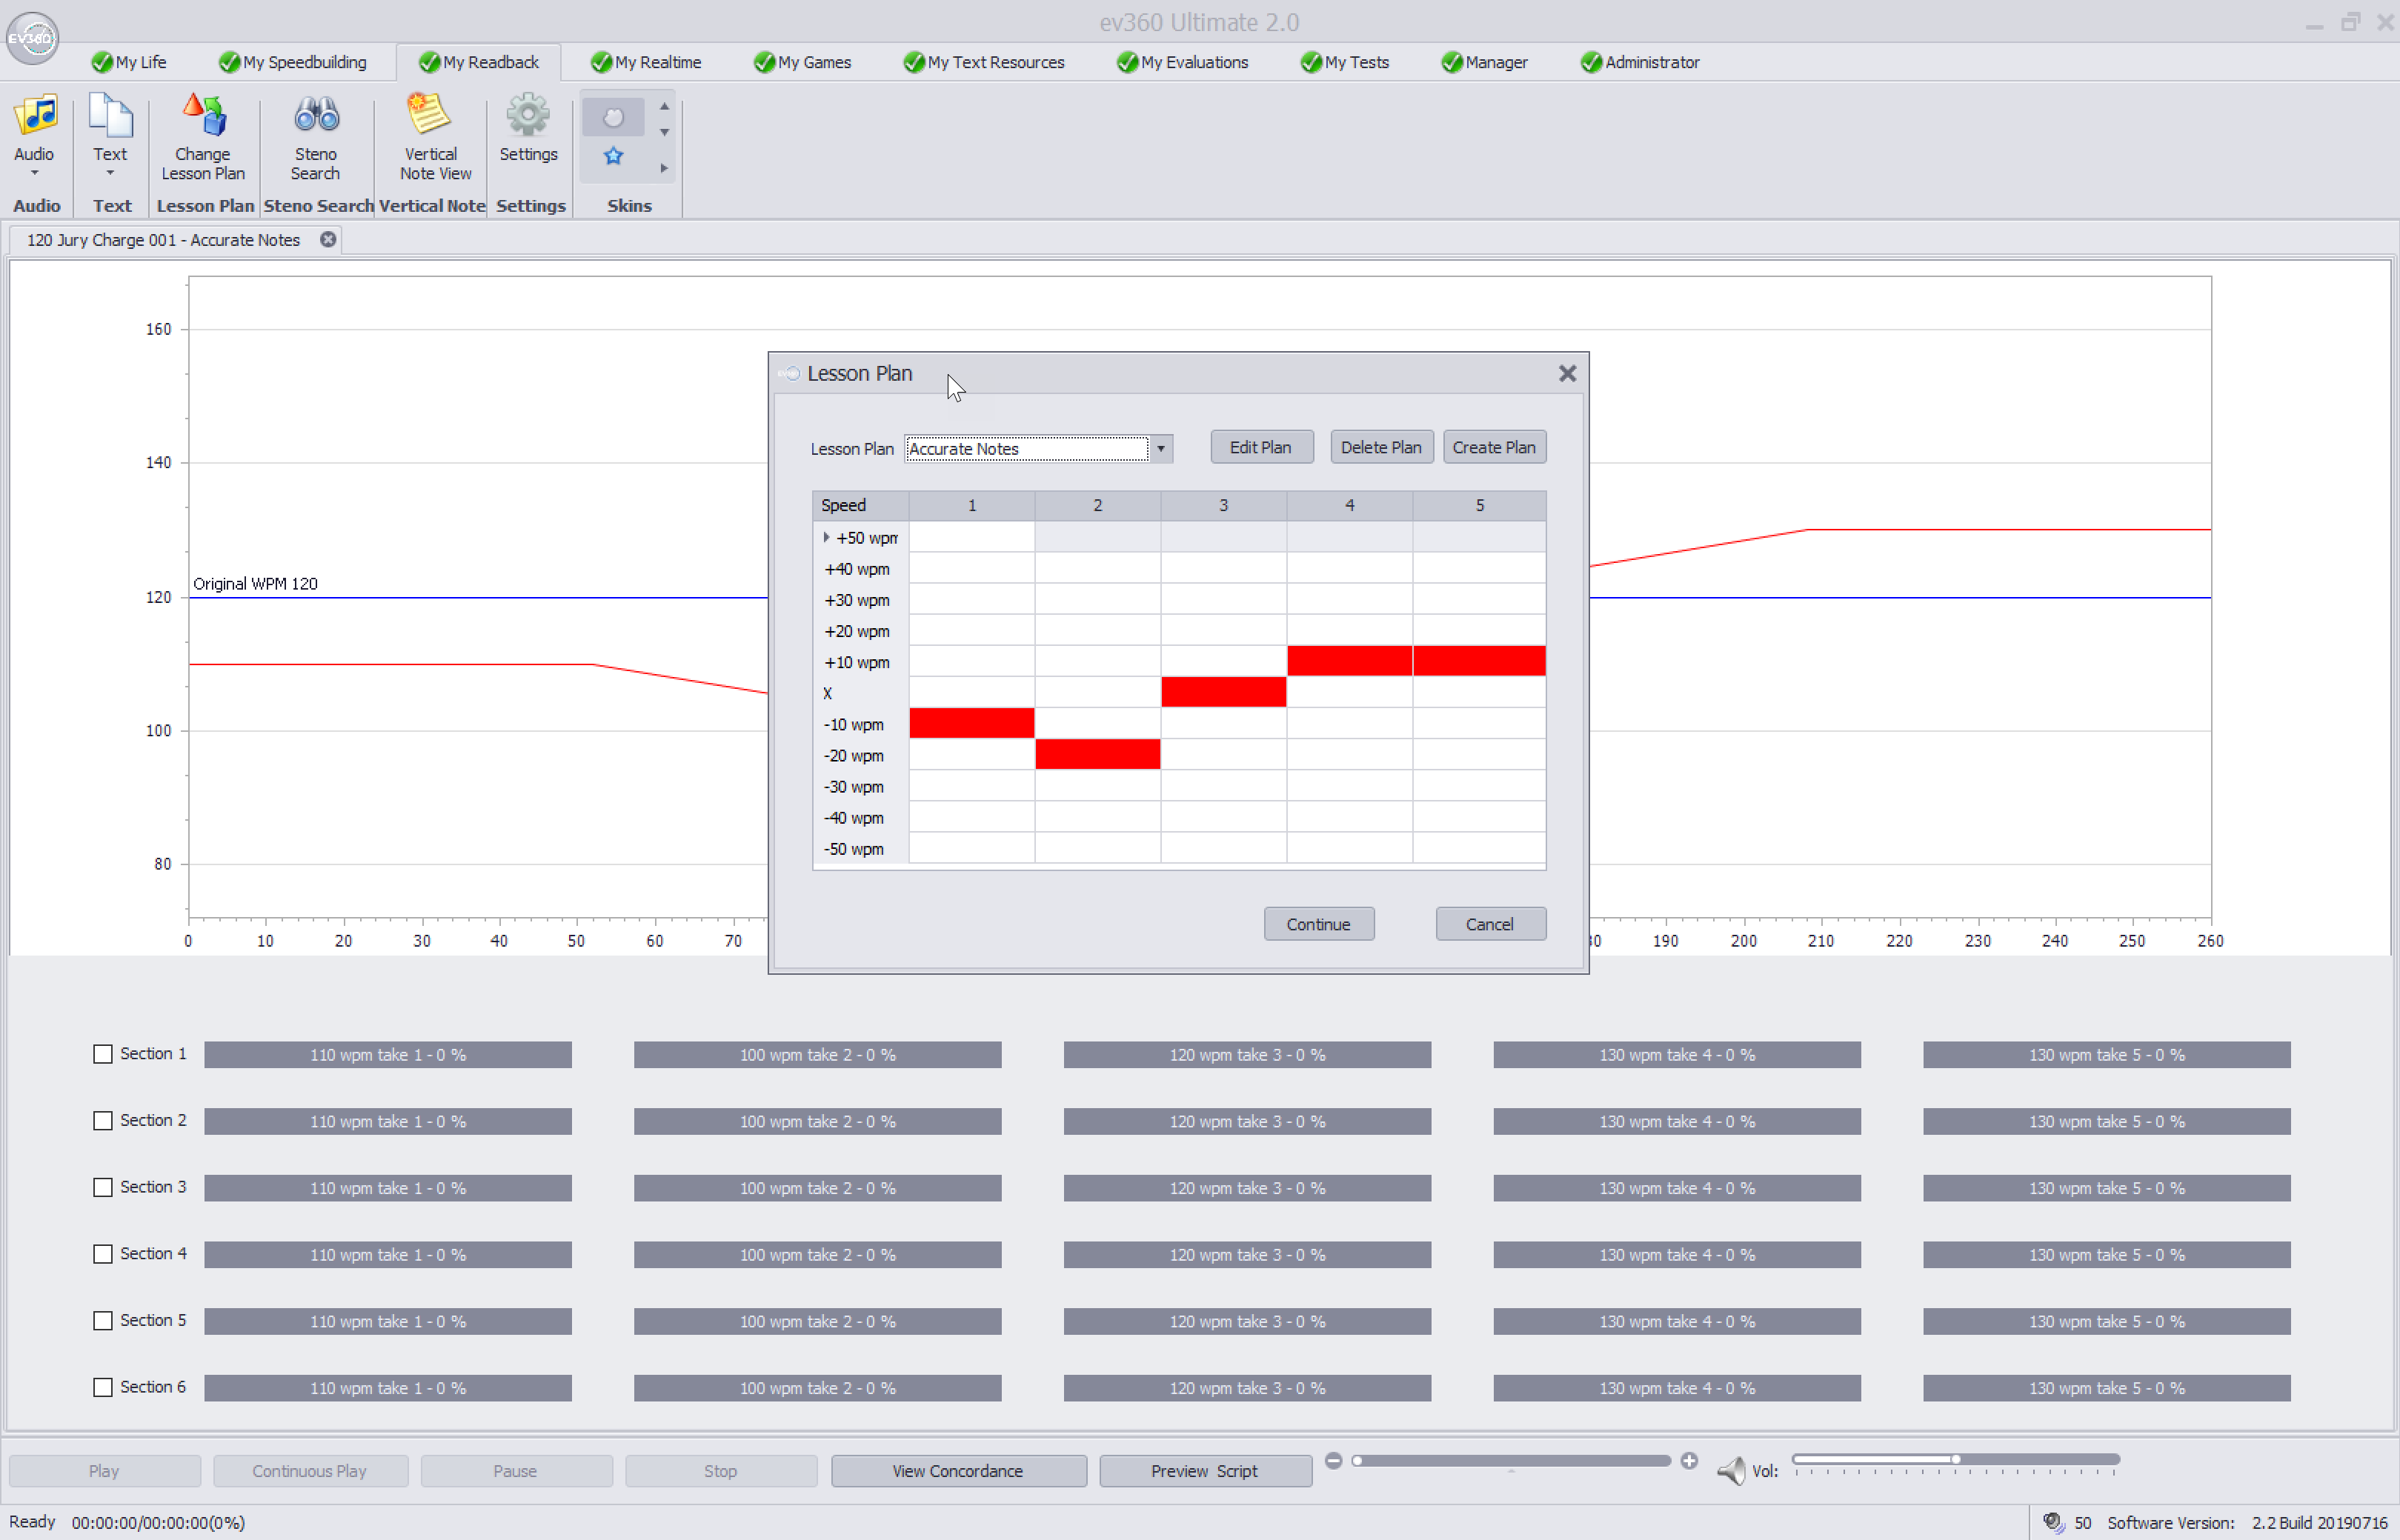Screen dimensions: 2400x1540
Task: Switch to My Games tab
Action: coord(803,62)
